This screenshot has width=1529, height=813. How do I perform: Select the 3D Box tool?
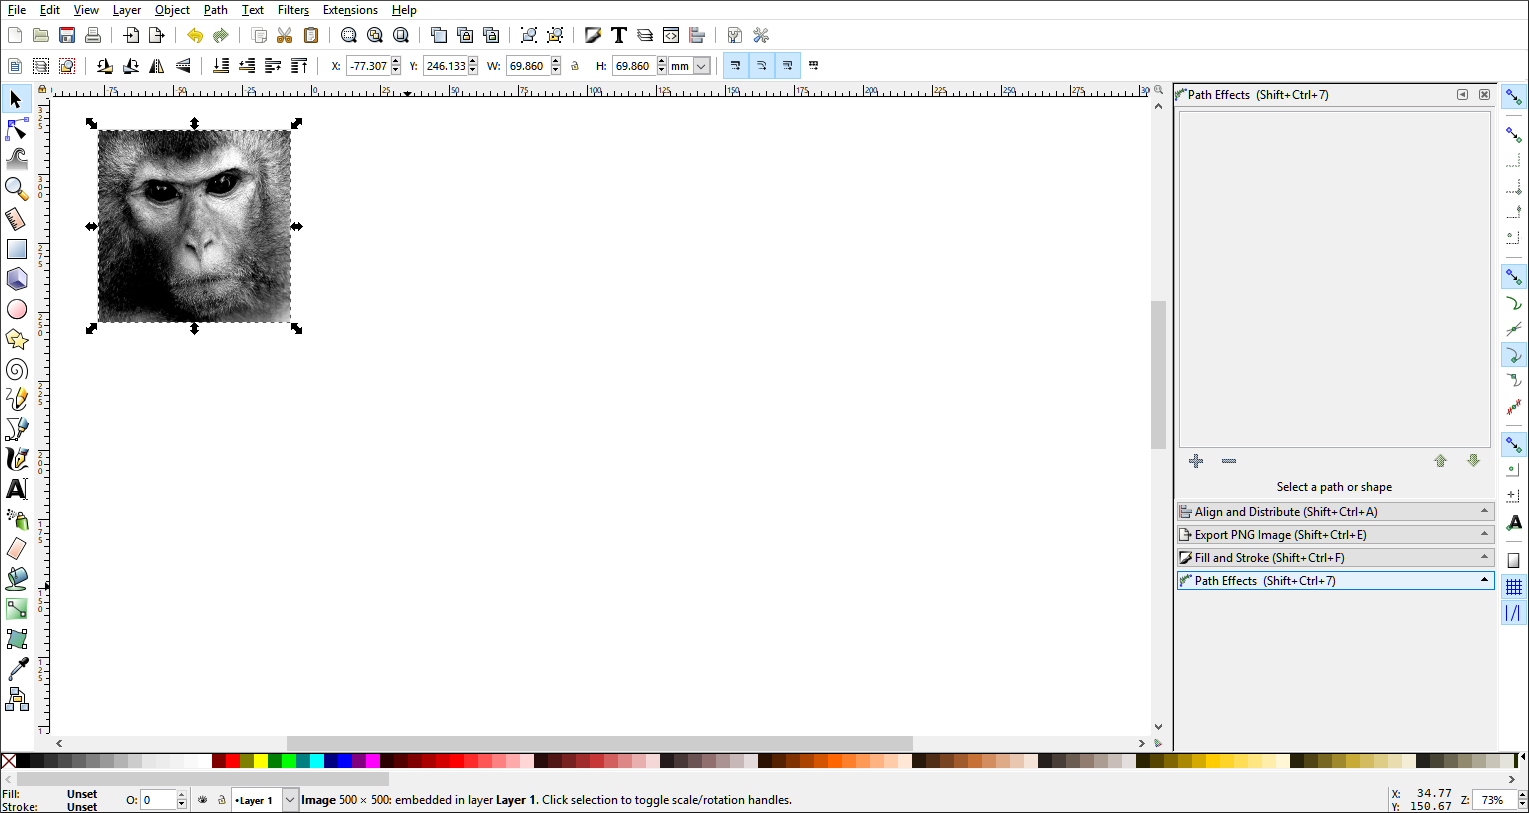[16, 279]
